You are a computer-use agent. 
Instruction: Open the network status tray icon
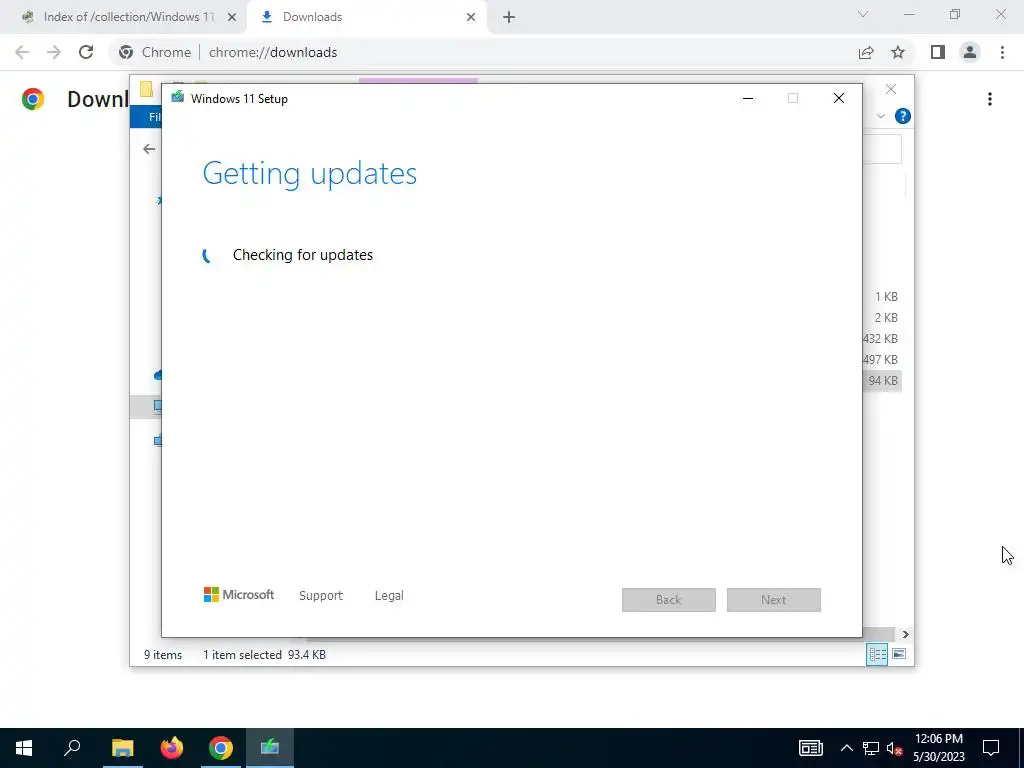pos(871,748)
